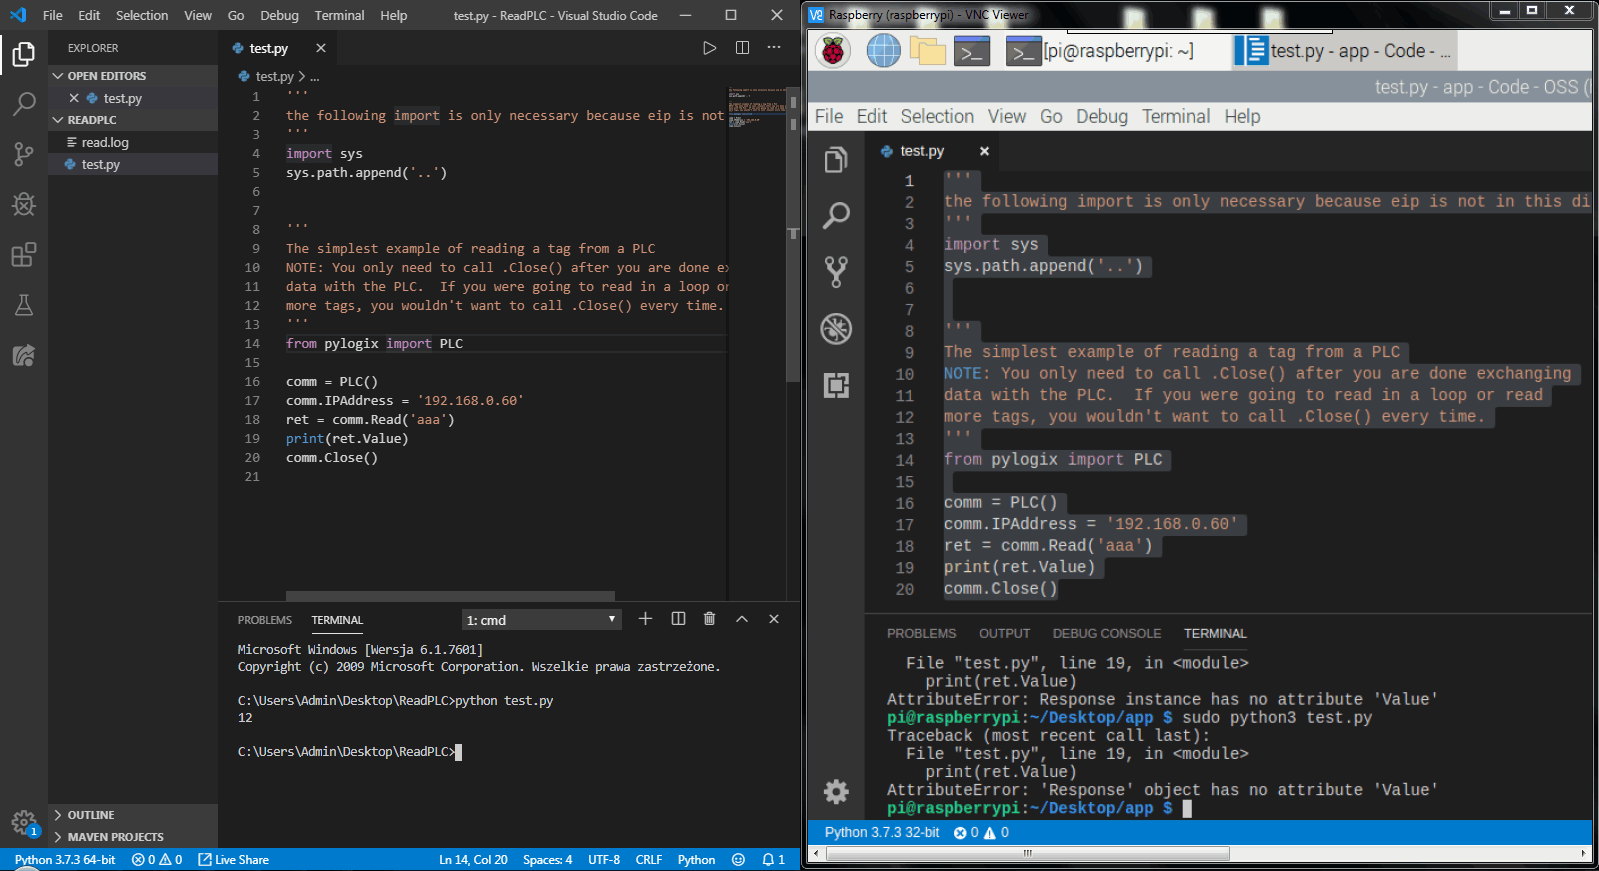Click Live Share in the status bar
Viewport: 1599px width, 871px height.
(234, 860)
